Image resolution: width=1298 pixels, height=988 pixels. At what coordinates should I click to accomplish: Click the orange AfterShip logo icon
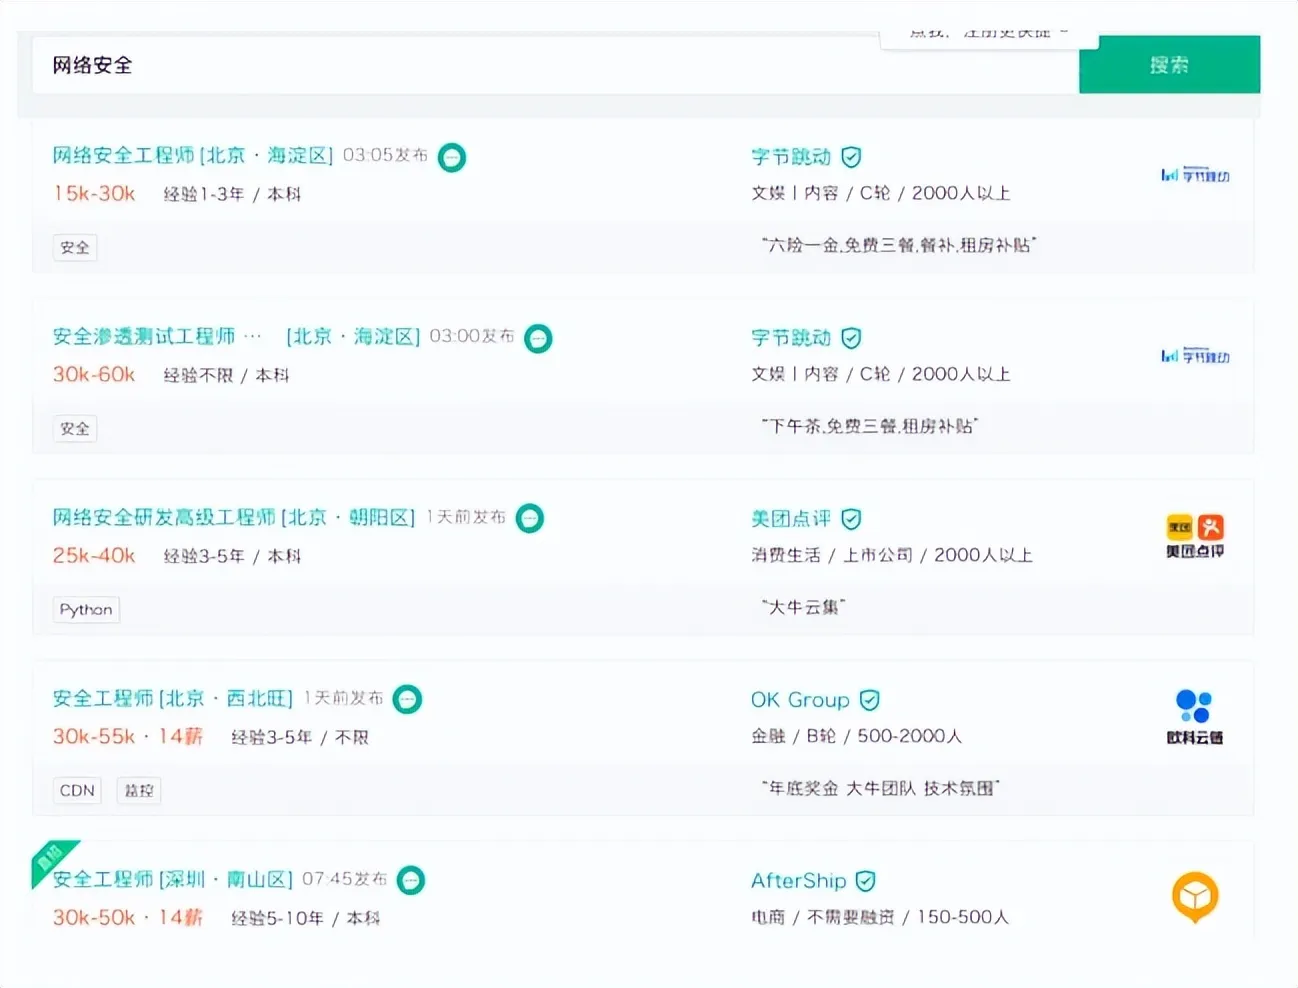(1195, 896)
